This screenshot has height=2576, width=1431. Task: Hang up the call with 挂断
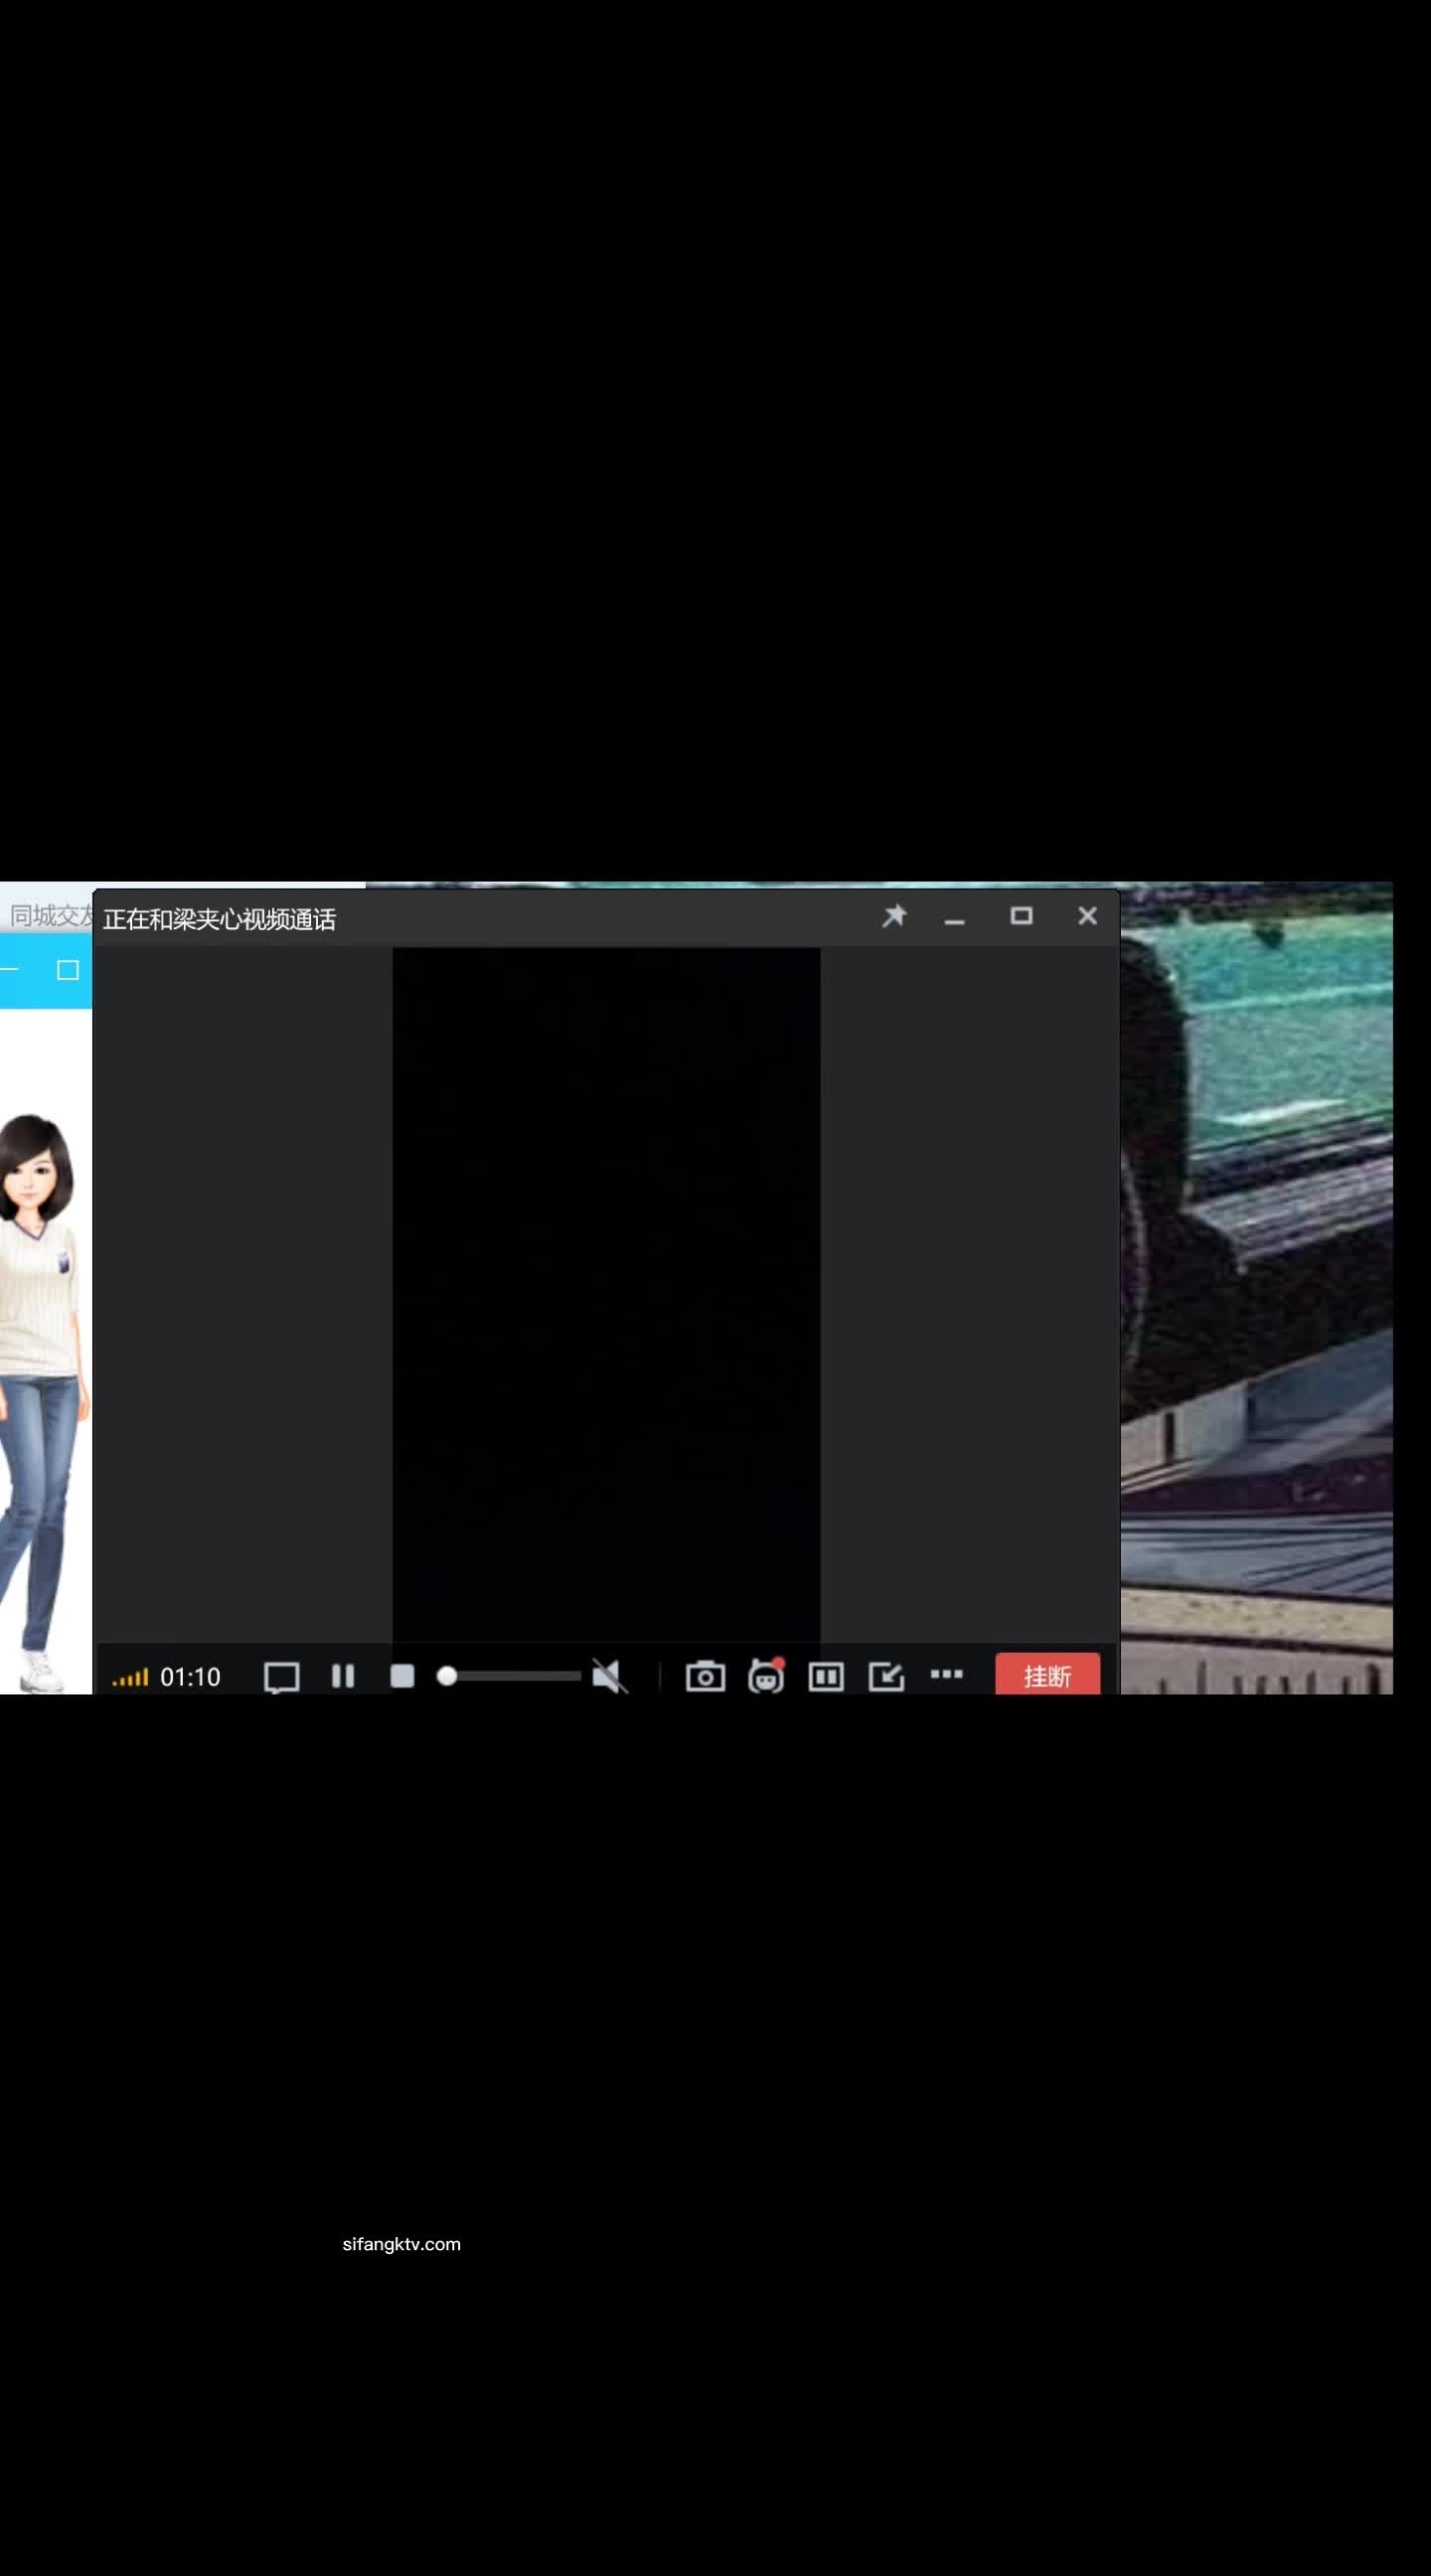tap(1047, 1676)
